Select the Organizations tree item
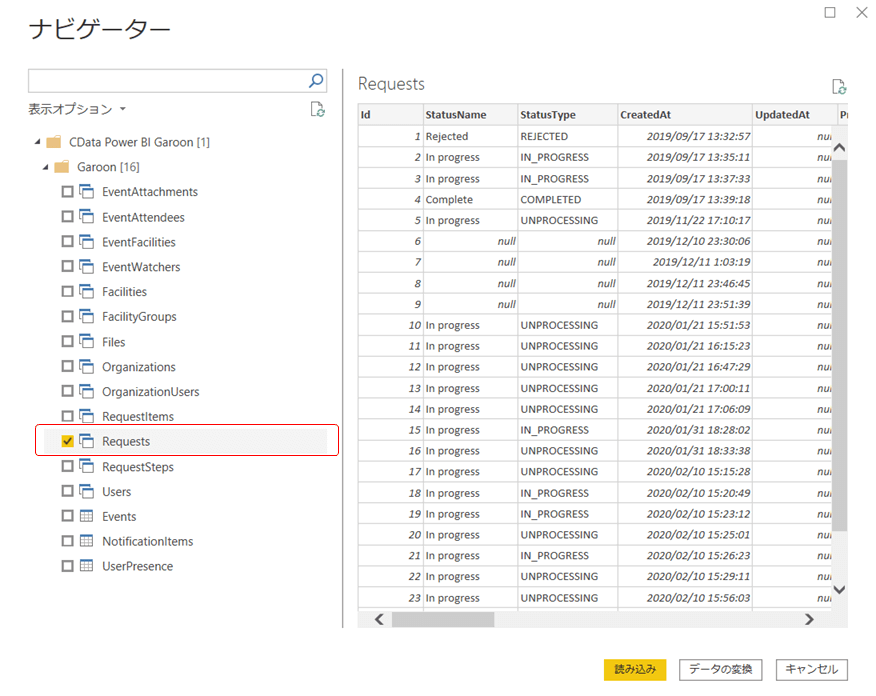The width and height of the screenshot is (876, 696). click(138, 367)
